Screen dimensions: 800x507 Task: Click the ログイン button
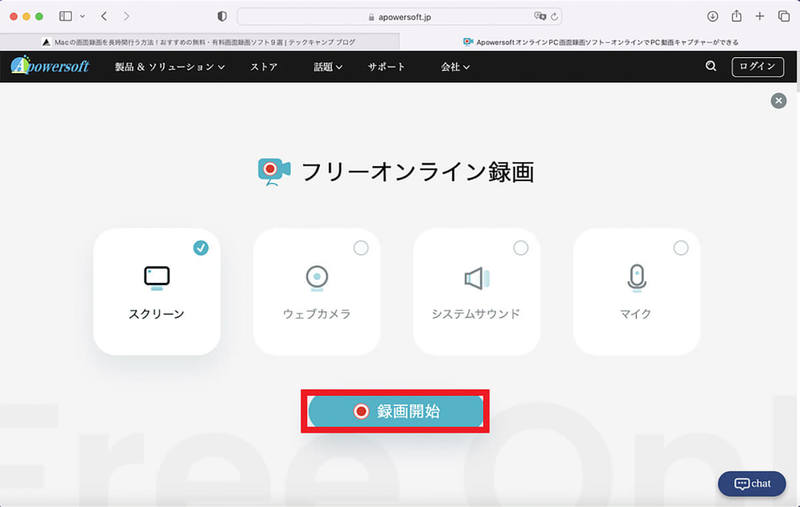pyautogui.click(x=758, y=67)
